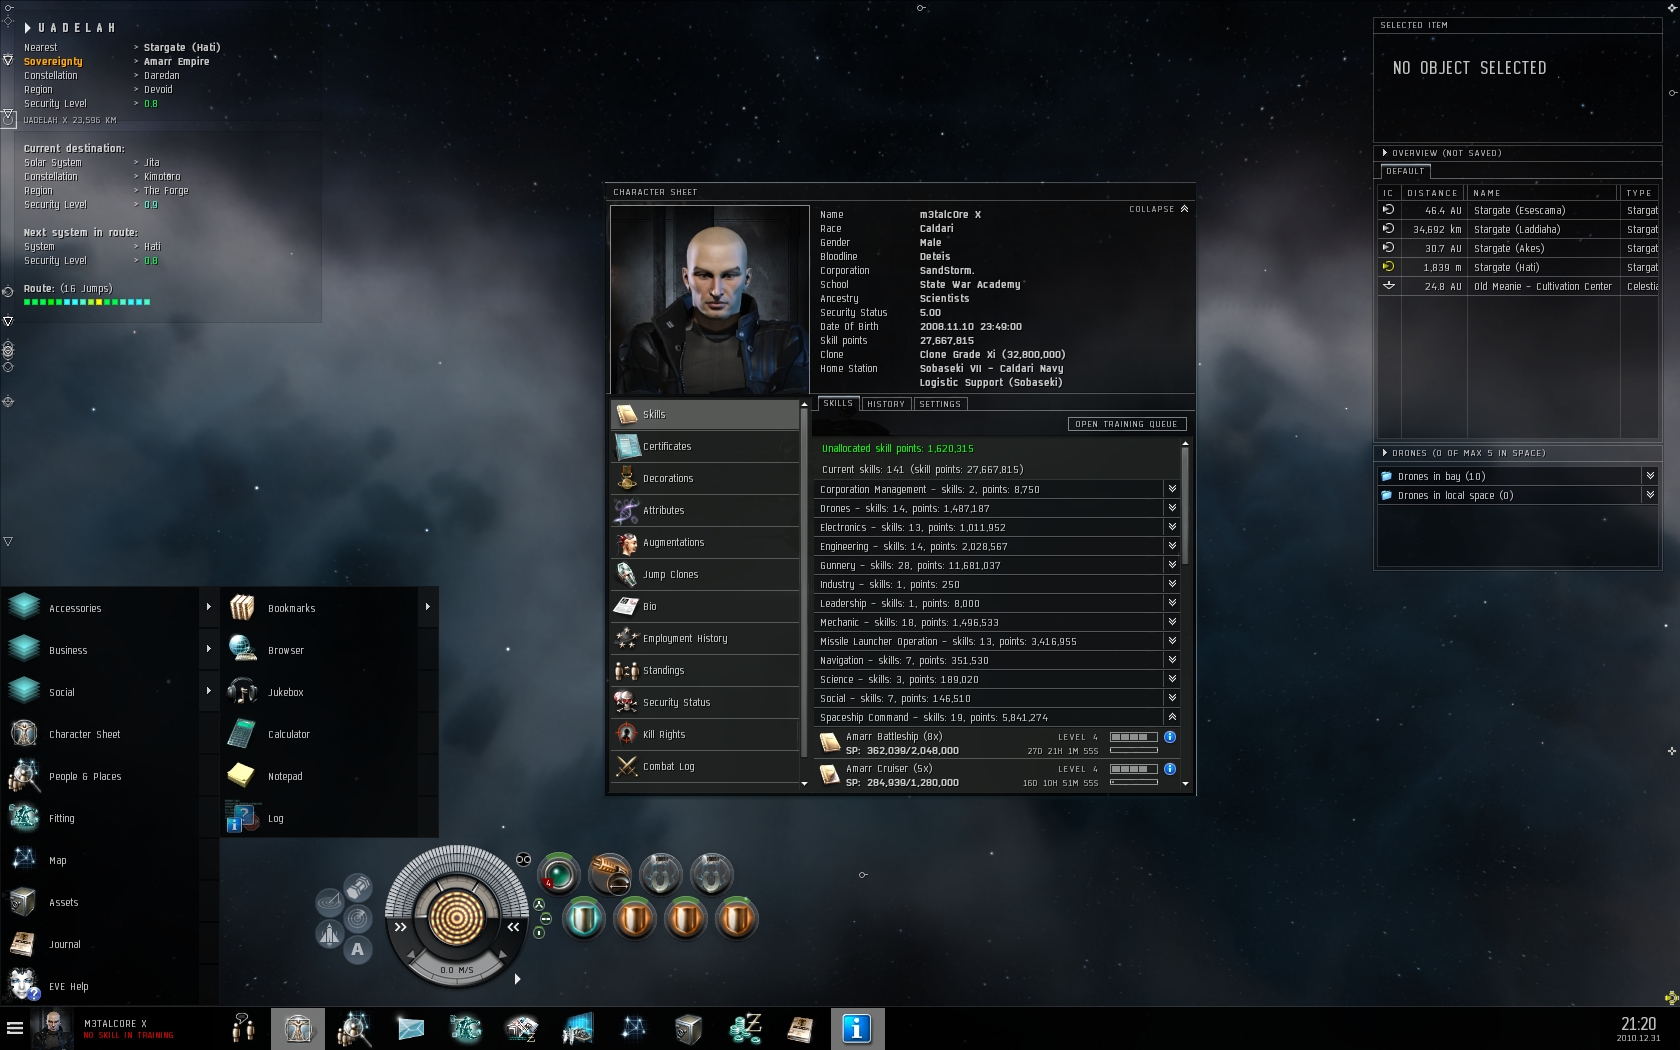This screenshot has width=1680, height=1050.
Task: Sort overview by Distance column header
Action: coord(1432,193)
